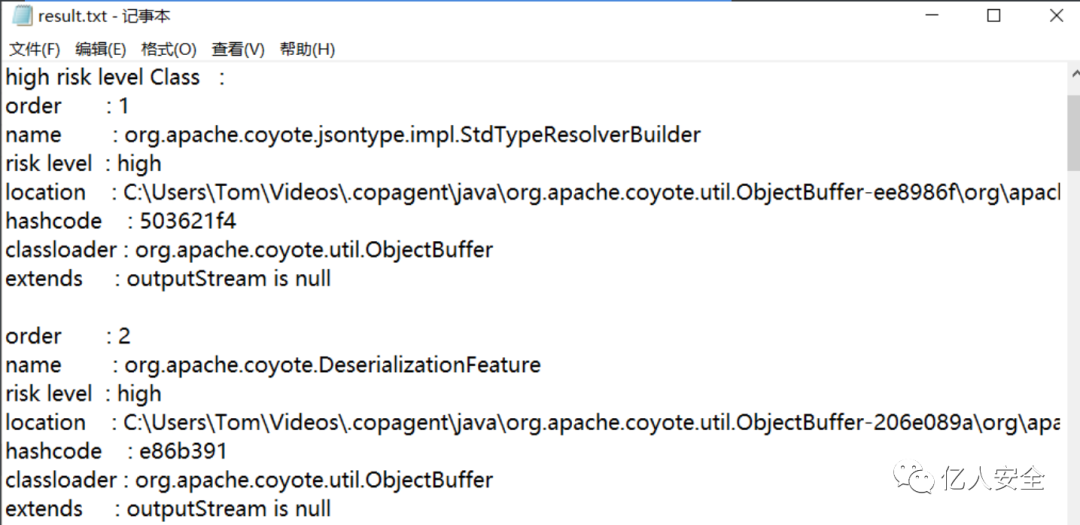Minimize the Notepad window
Viewport: 1080px width, 525px height.
click(931, 16)
